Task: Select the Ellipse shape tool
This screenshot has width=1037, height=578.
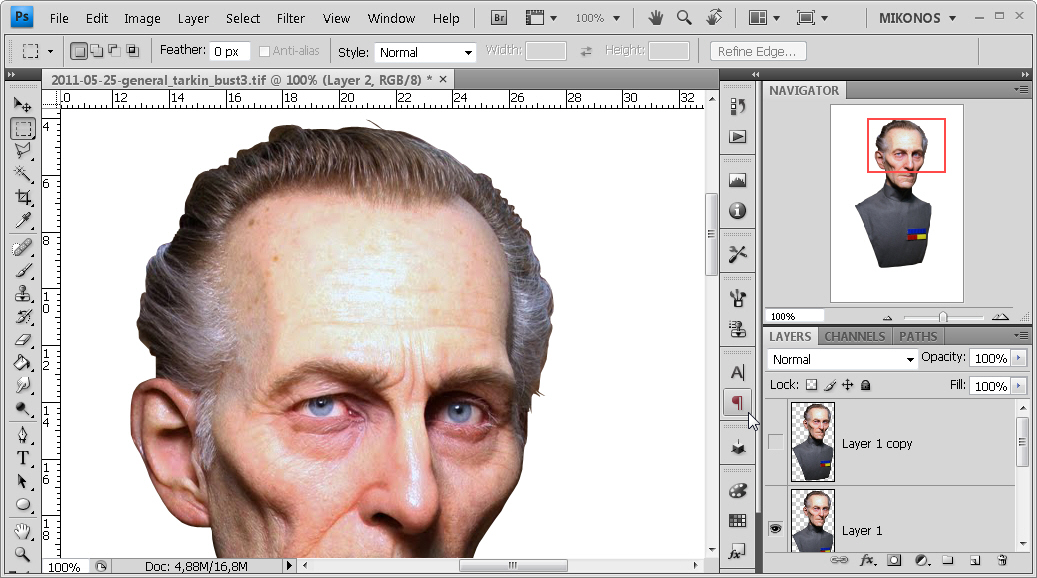Action: 23,505
